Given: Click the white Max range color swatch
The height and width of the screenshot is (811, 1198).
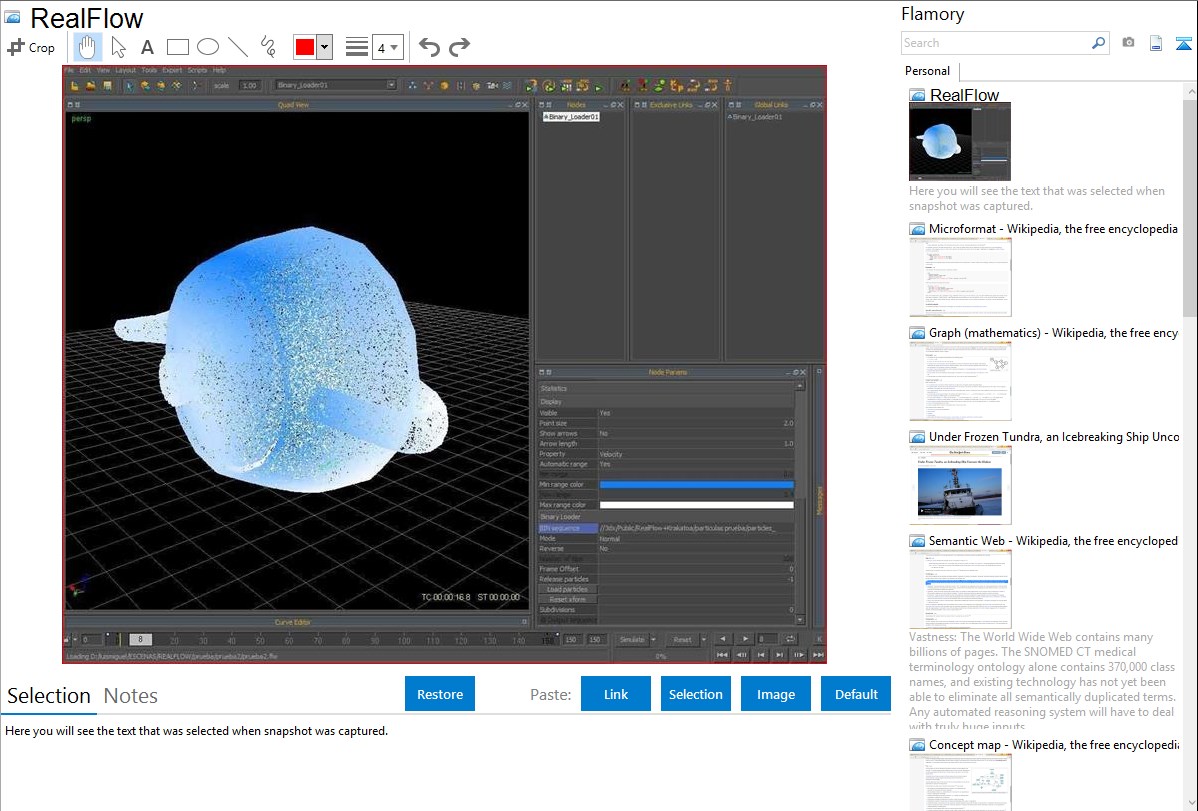Looking at the screenshot, I should point(697,505).
